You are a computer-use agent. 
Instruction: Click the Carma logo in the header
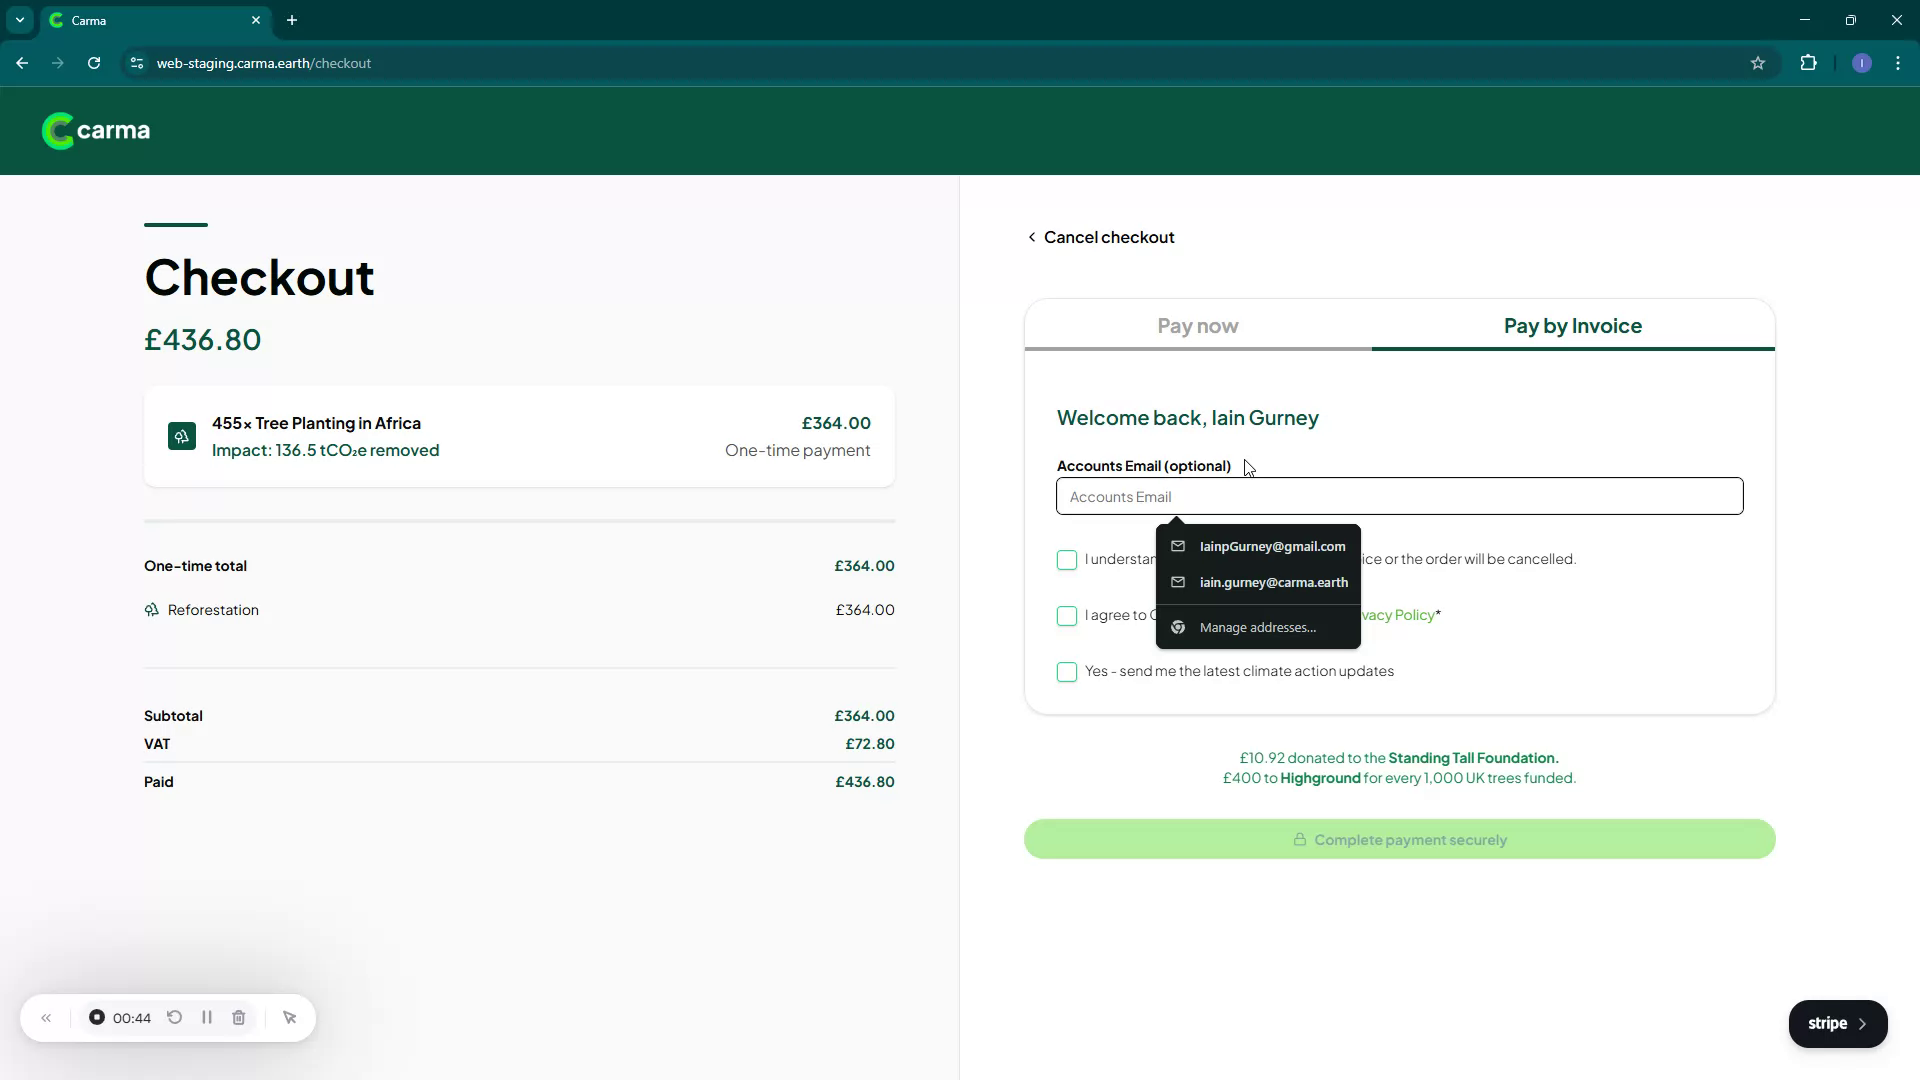click(x=95, y=130)
